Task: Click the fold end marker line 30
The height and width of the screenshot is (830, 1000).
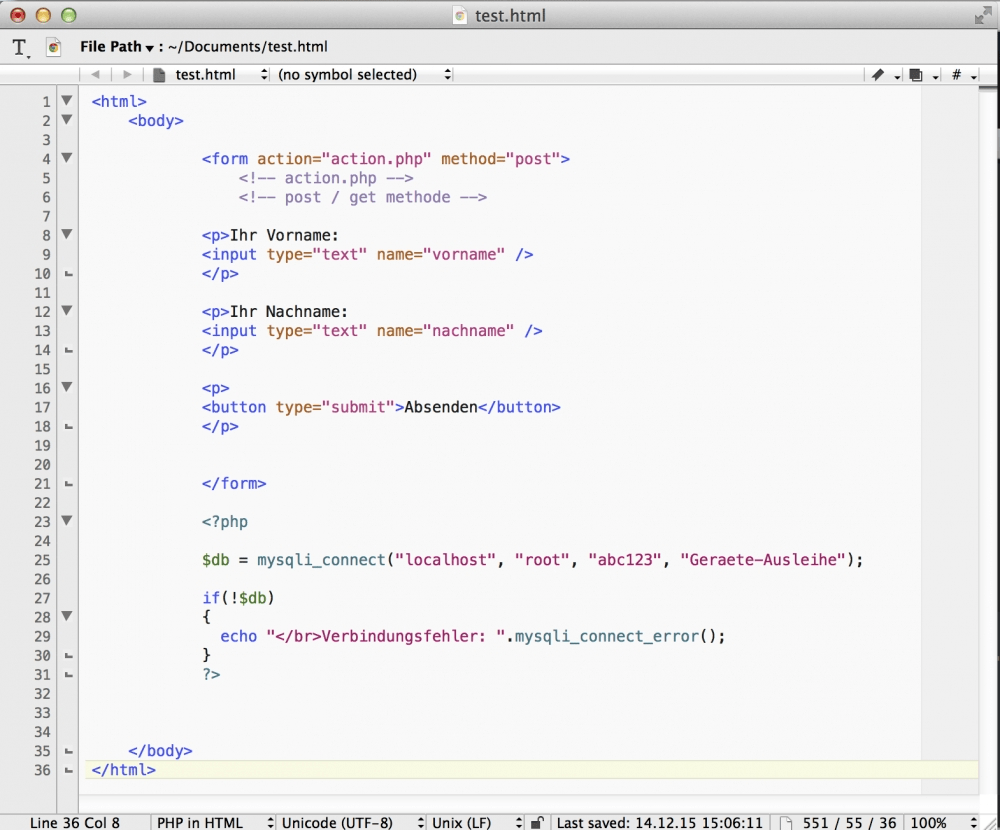Action: [x=69, y=656]
